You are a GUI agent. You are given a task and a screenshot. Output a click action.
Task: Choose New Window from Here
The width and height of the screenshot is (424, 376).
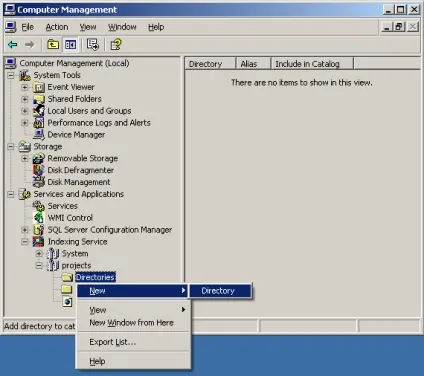point(133,323)
